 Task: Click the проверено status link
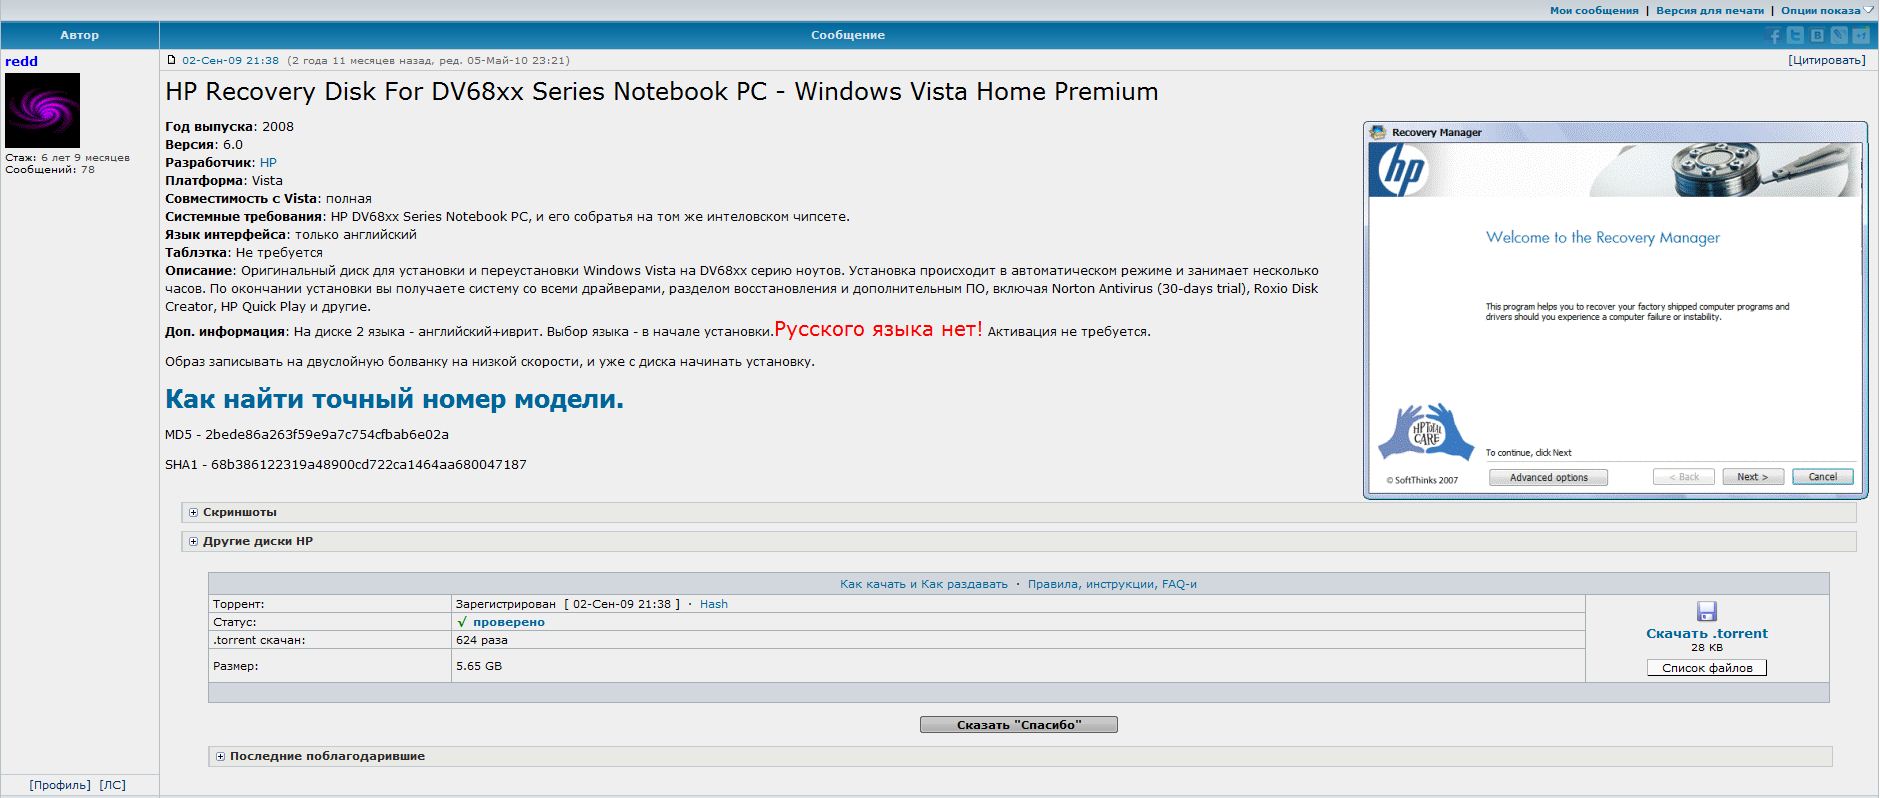coord(509,622)
